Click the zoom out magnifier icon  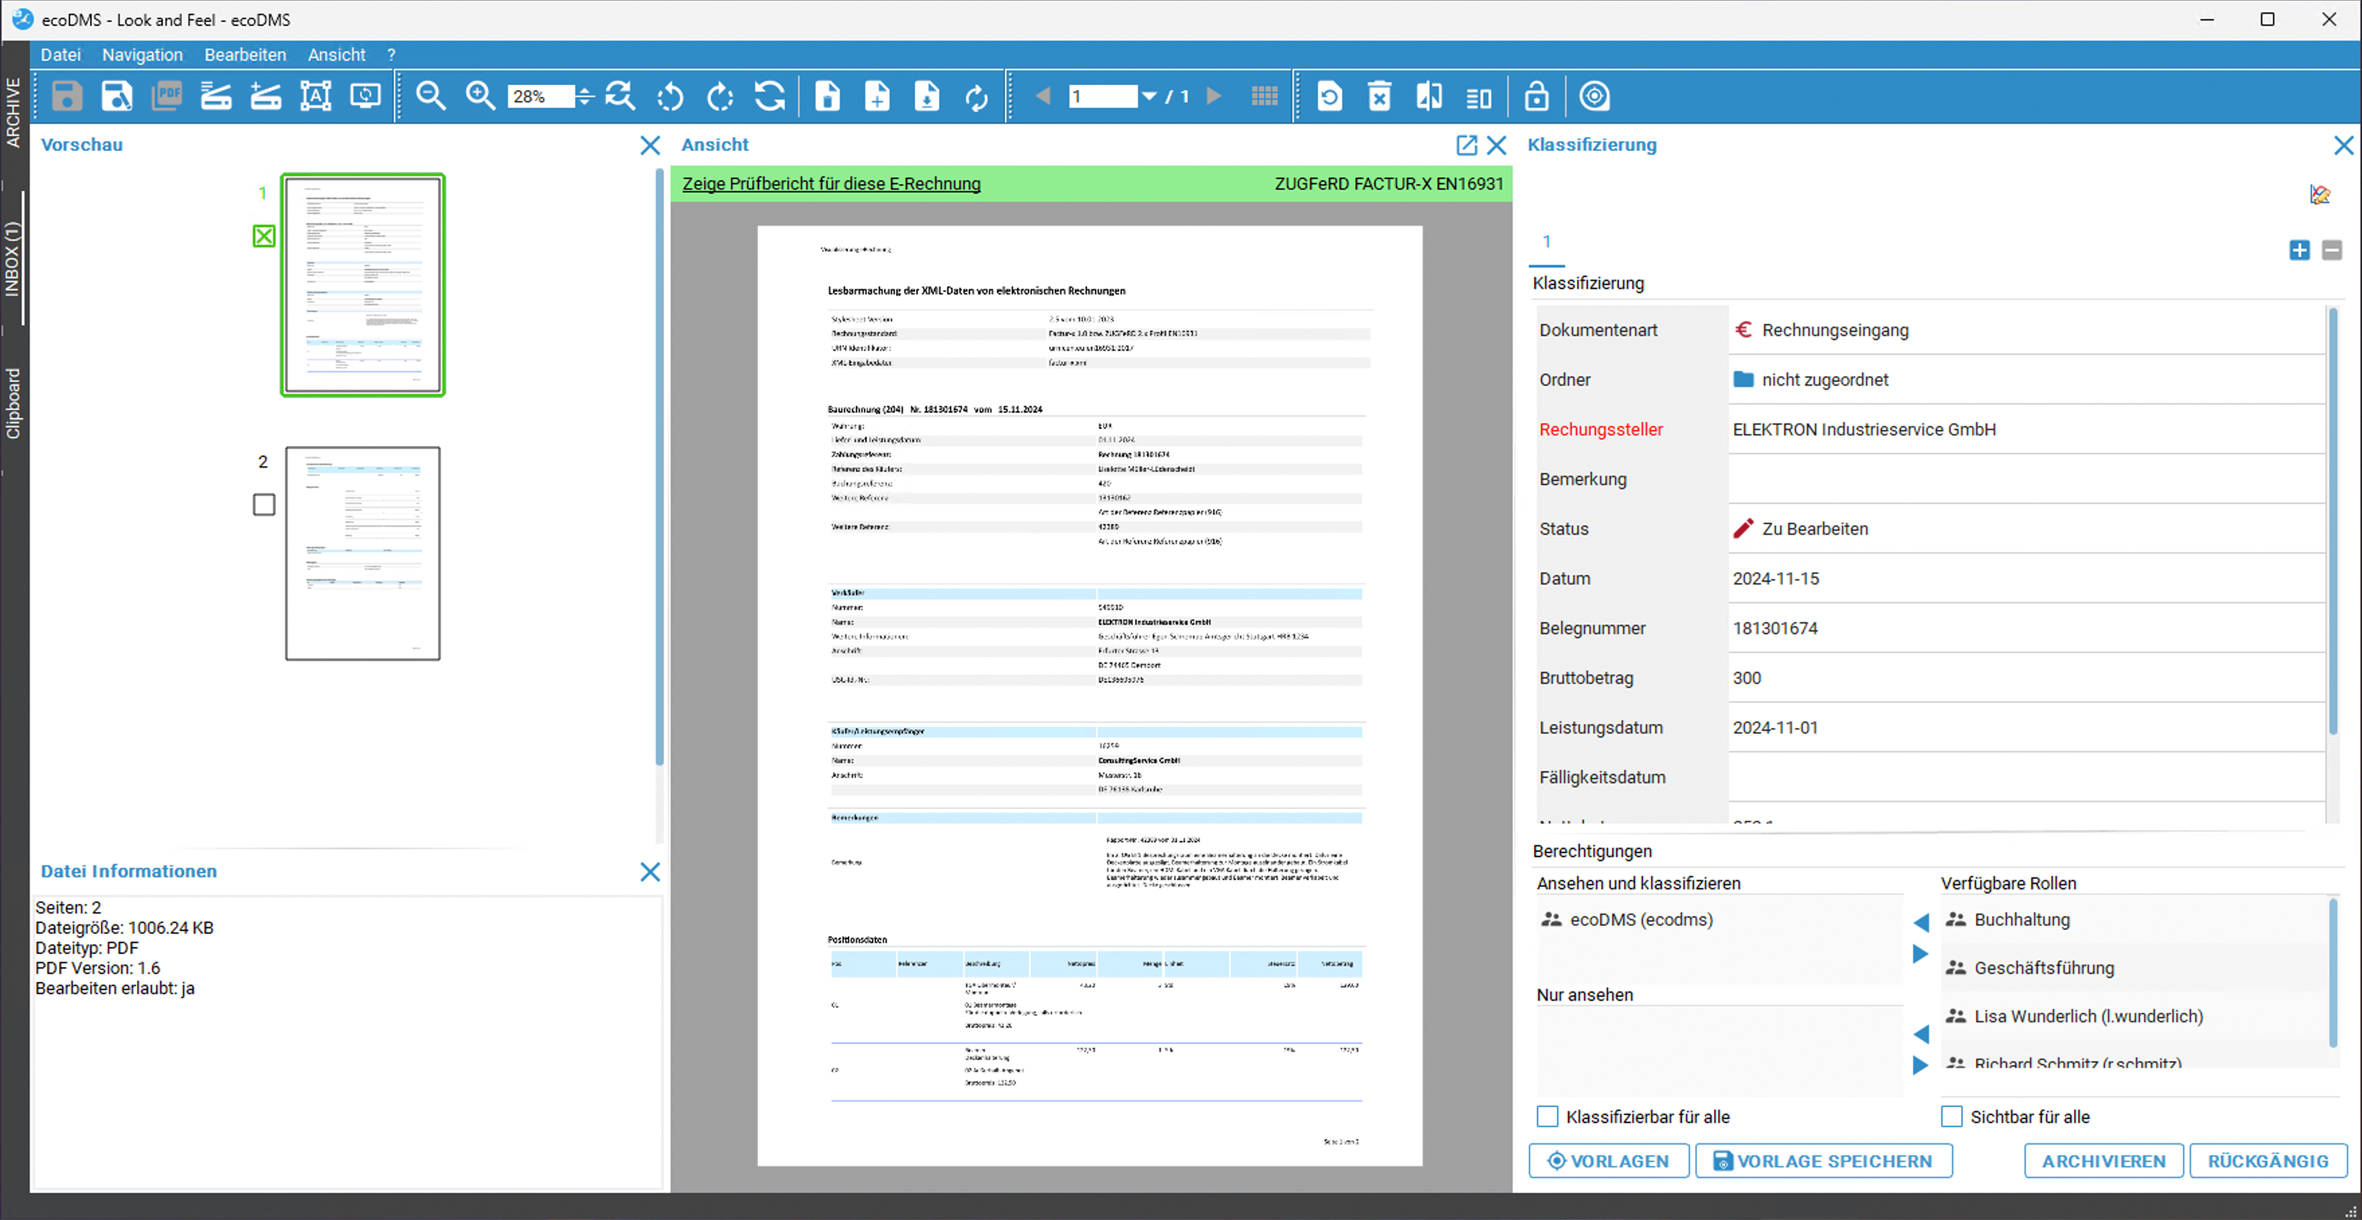coord(431,96)
